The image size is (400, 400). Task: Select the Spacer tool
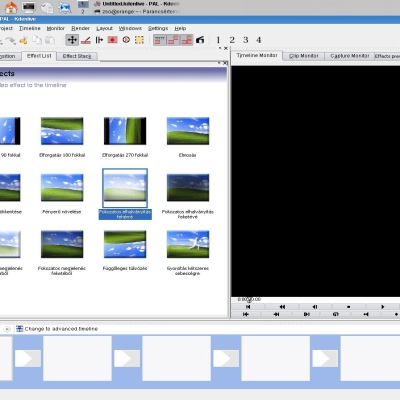coord(99,40)
